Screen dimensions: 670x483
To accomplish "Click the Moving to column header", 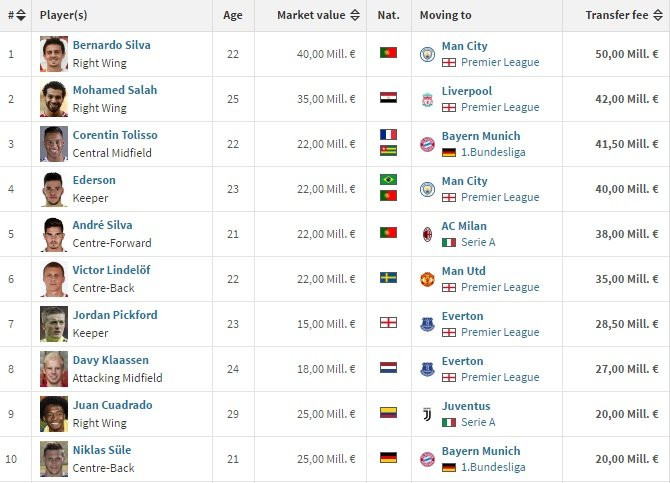I will point(445,16).
